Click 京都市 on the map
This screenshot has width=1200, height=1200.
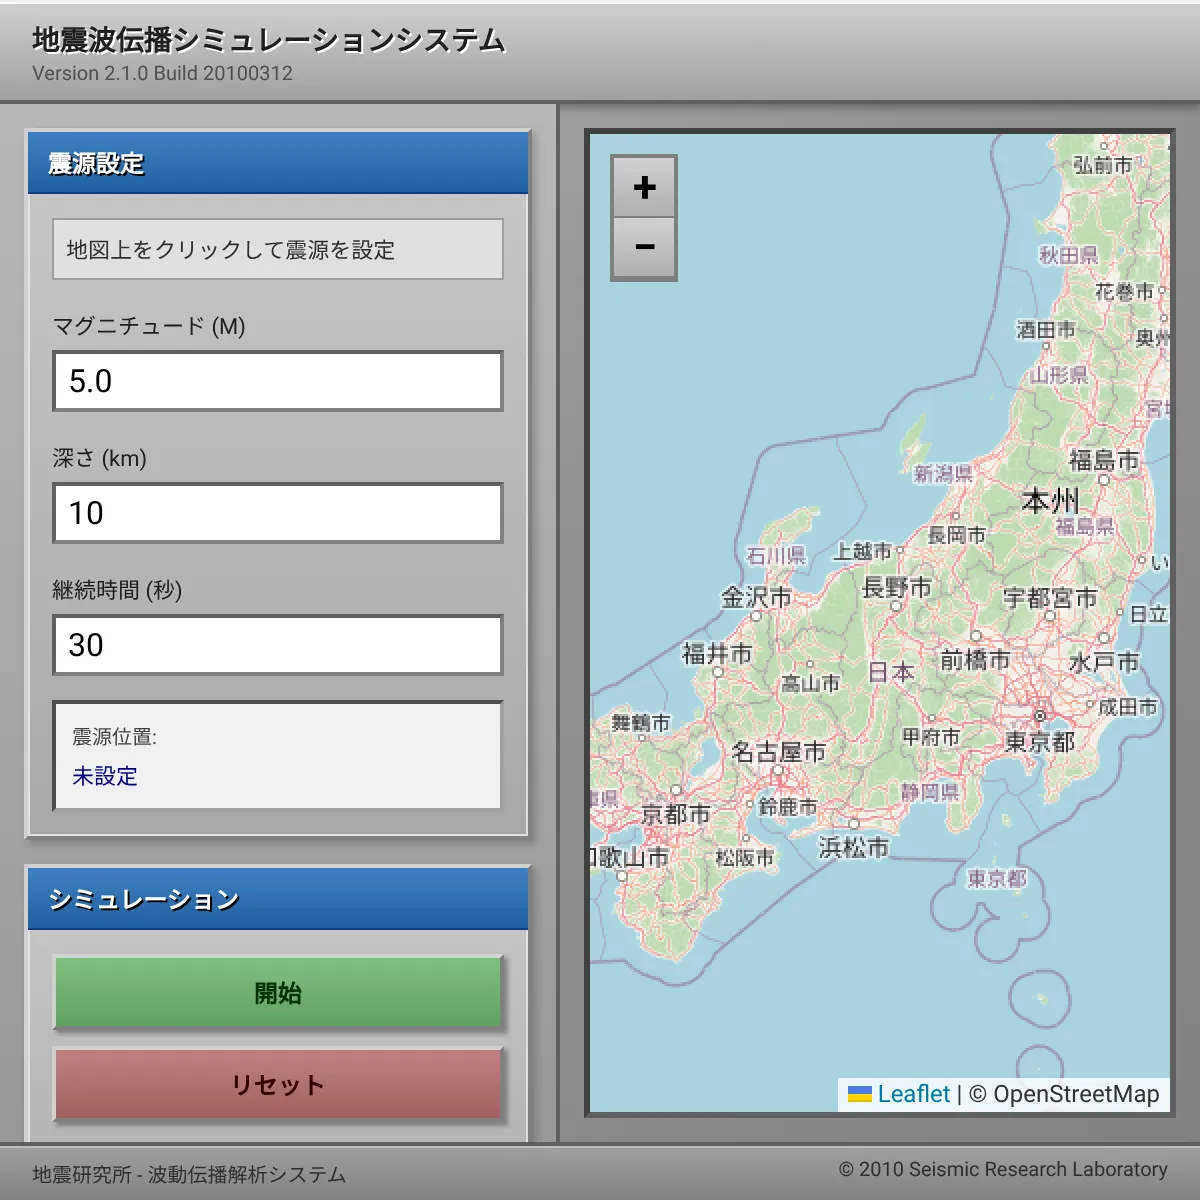click(675, 814)
